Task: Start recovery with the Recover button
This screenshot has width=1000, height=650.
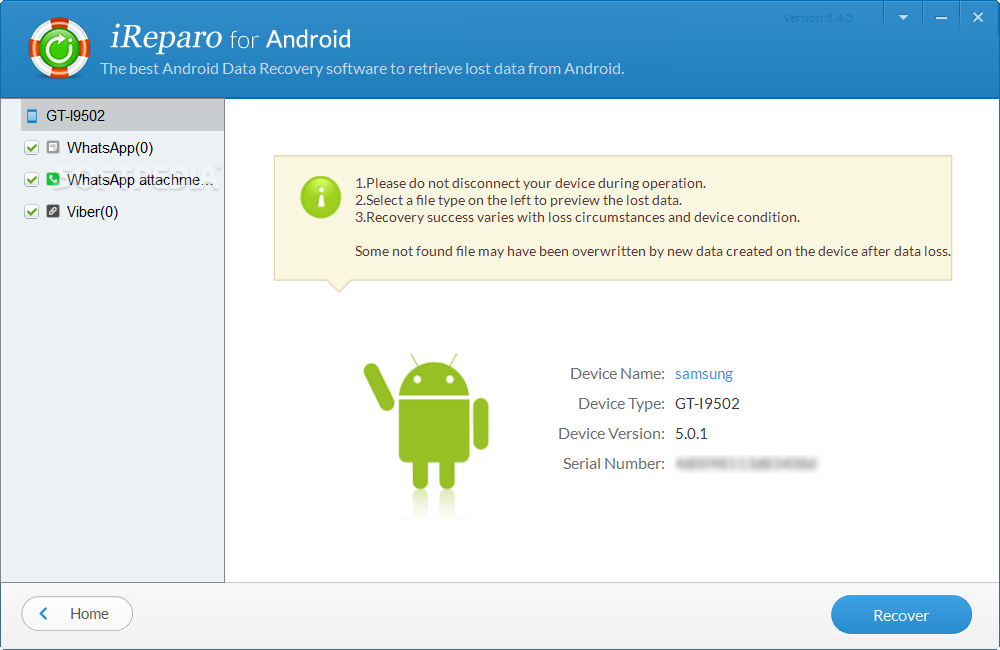Action: tap(901, 615)
